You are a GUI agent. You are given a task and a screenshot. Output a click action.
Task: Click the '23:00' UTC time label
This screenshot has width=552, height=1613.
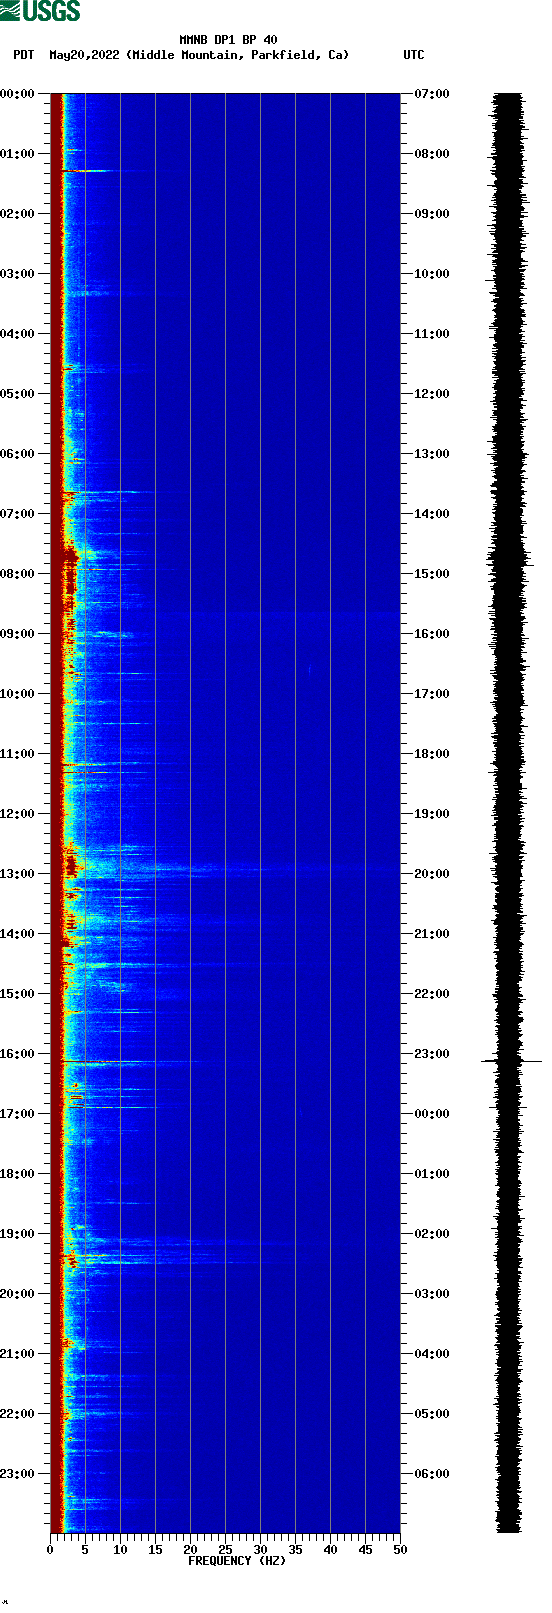pos(432,1054)
